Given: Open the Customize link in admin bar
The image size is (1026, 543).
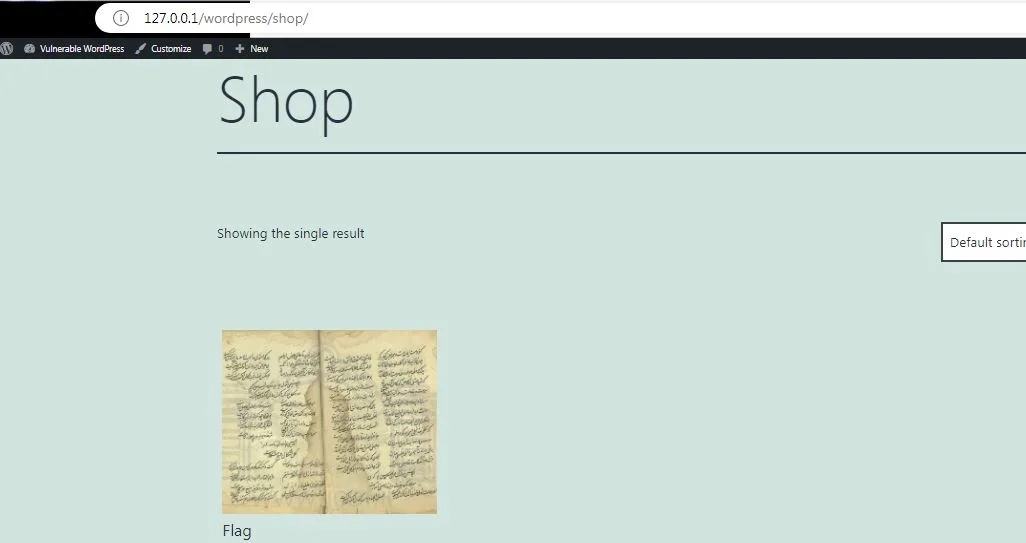Looking at the screenshot, I should coord(170,48).
